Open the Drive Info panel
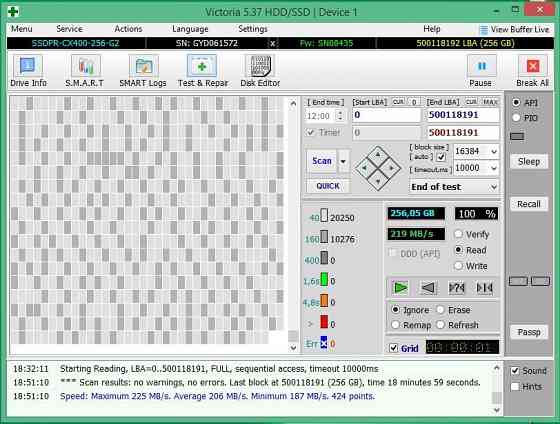Screen dimensions: 560x424 tap(28, 71)
